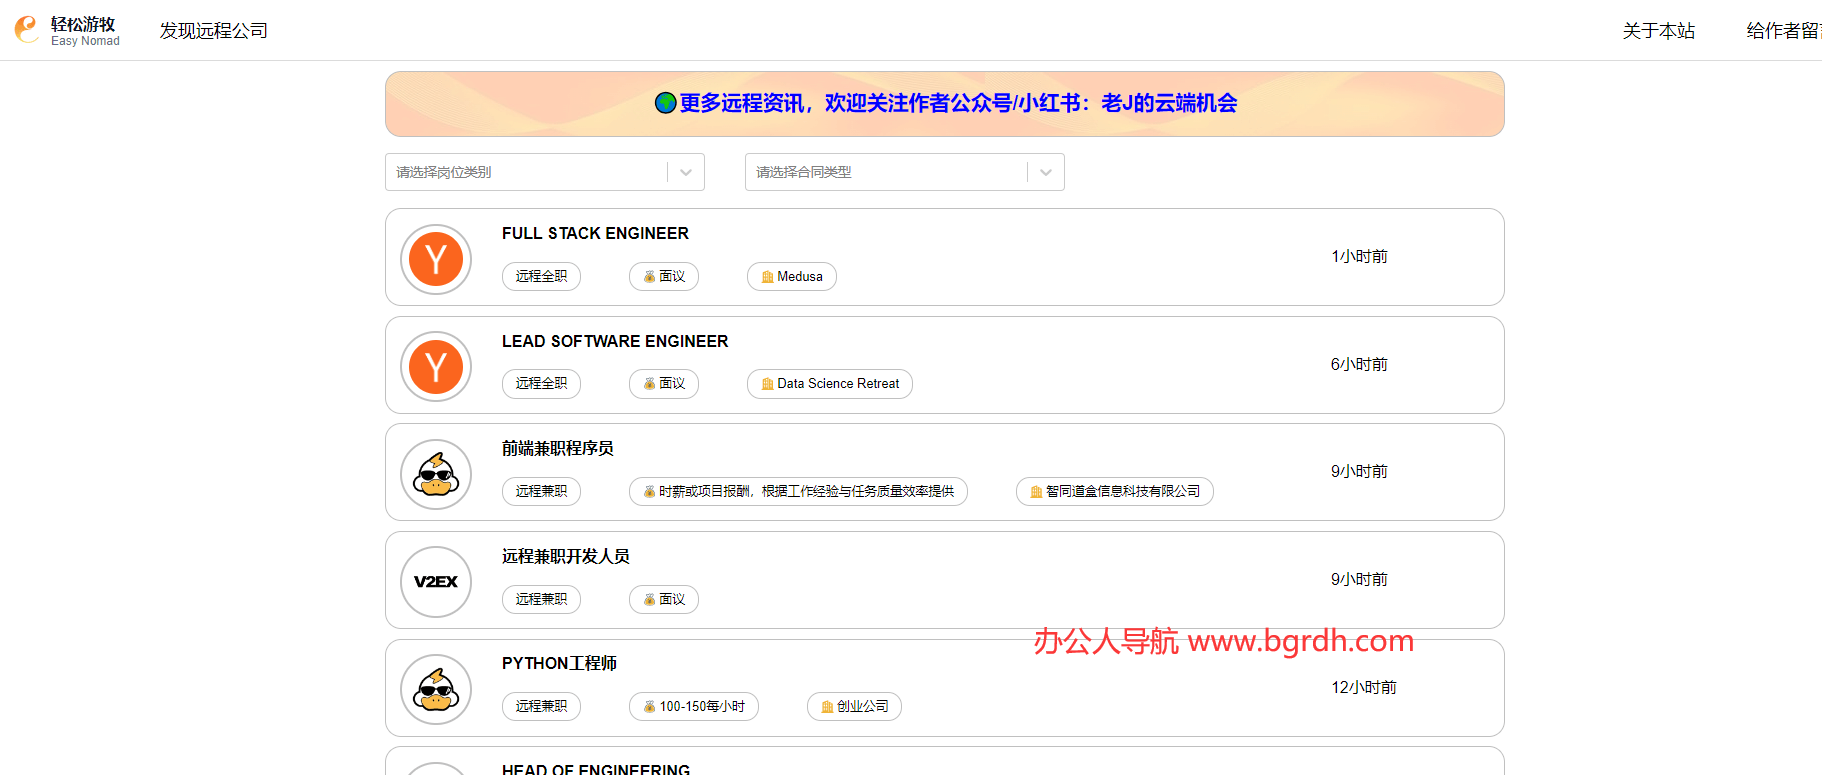Click the globe icon in the banner

point(665,103)
